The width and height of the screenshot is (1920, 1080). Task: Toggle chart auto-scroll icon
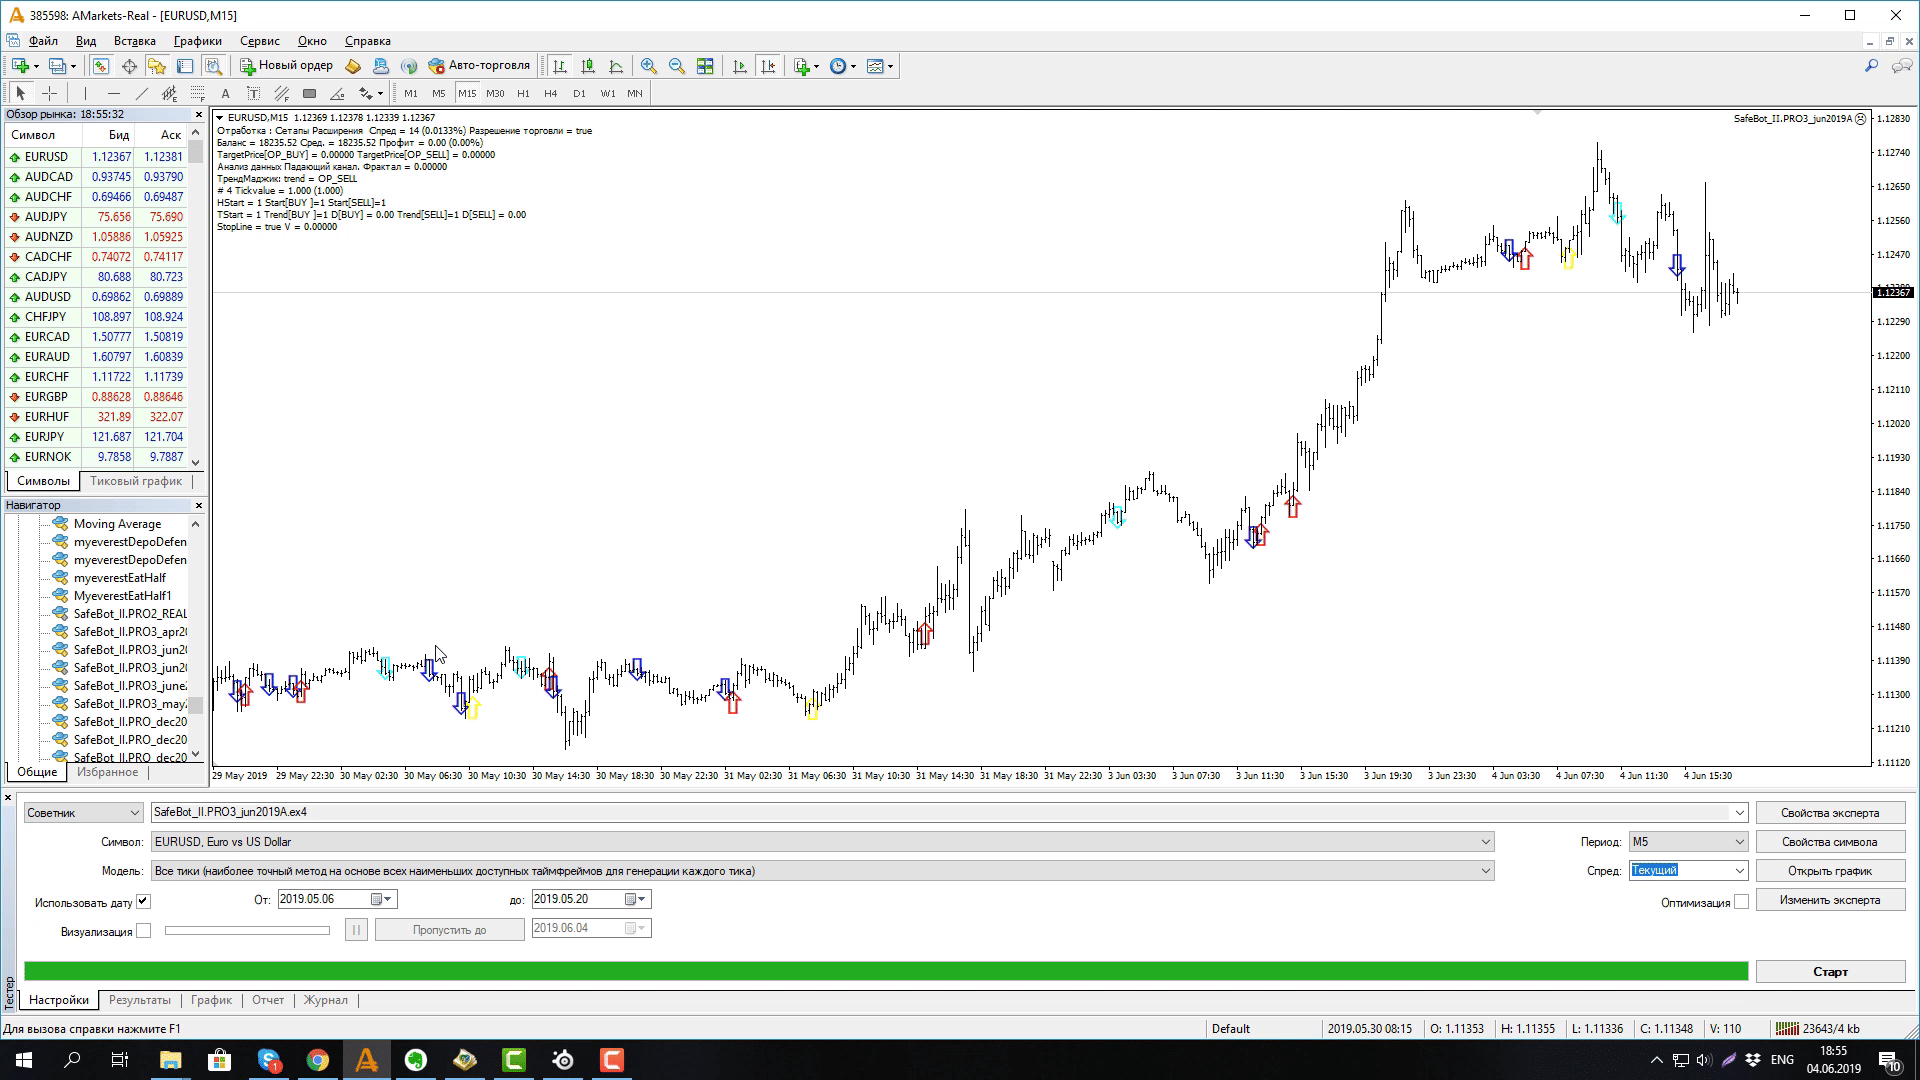(740, 66)
